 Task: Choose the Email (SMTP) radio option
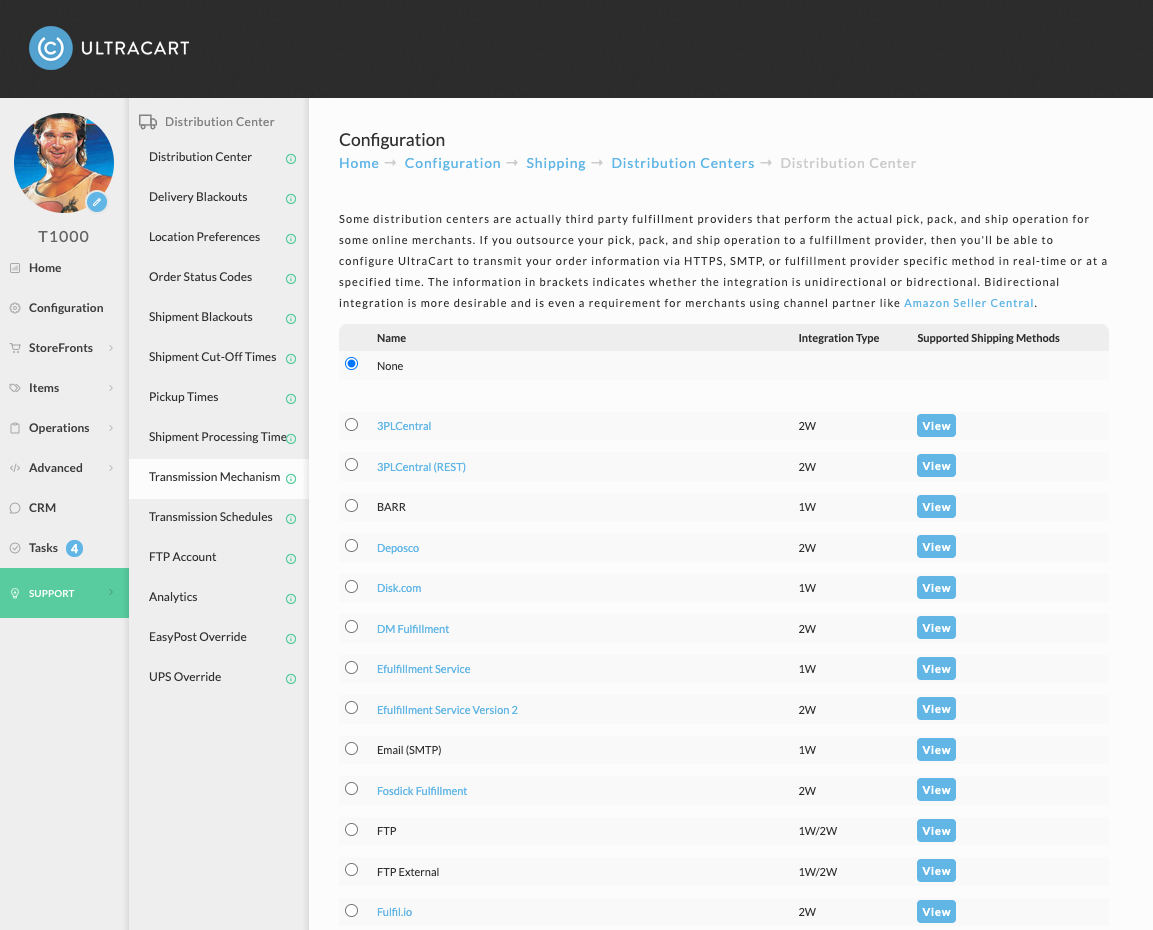click(x=351, y=748)
